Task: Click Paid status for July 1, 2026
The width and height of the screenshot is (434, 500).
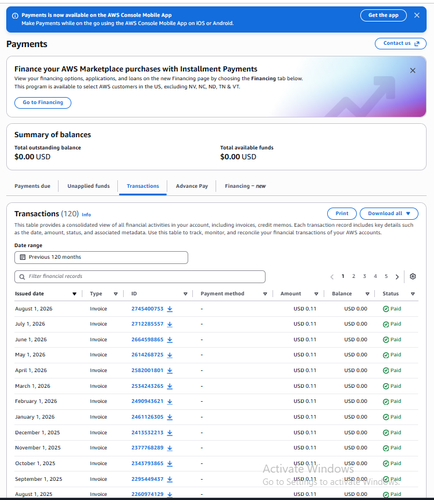Action: [392, 324]
